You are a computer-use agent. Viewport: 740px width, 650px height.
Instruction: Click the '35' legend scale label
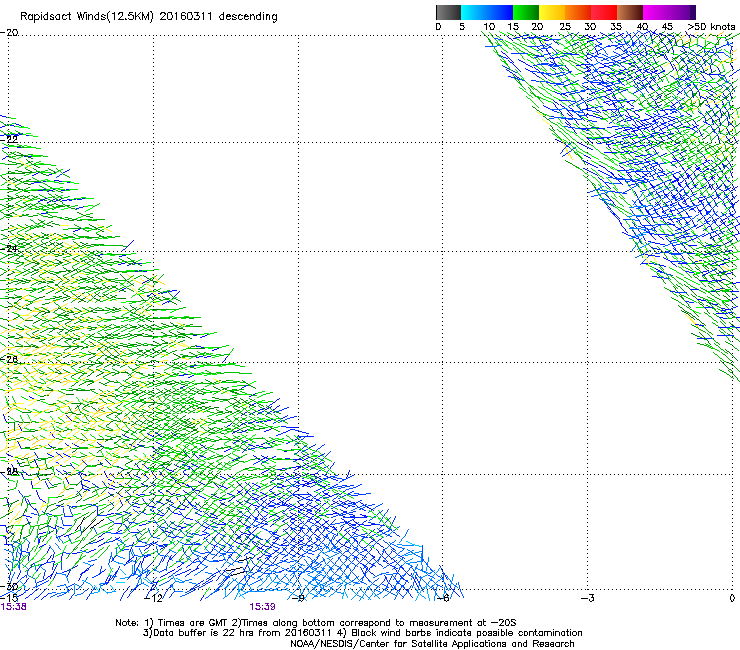coord(616,27)
